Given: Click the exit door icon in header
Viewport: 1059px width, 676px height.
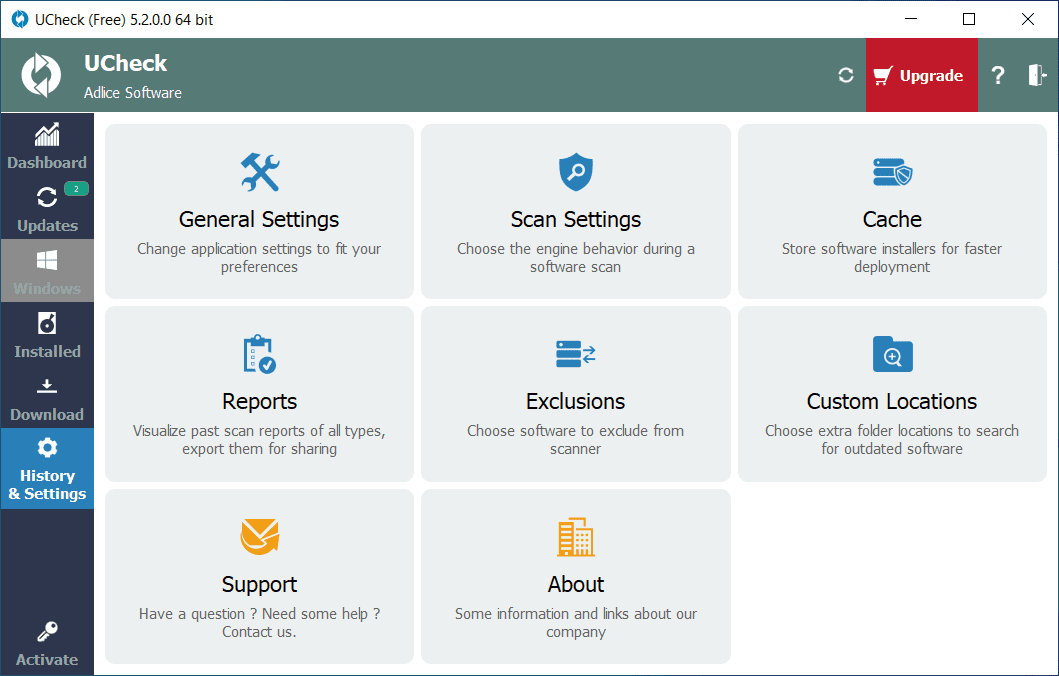Looking at the screenshot, I should pyautogui.click(x=1037, y=75).
